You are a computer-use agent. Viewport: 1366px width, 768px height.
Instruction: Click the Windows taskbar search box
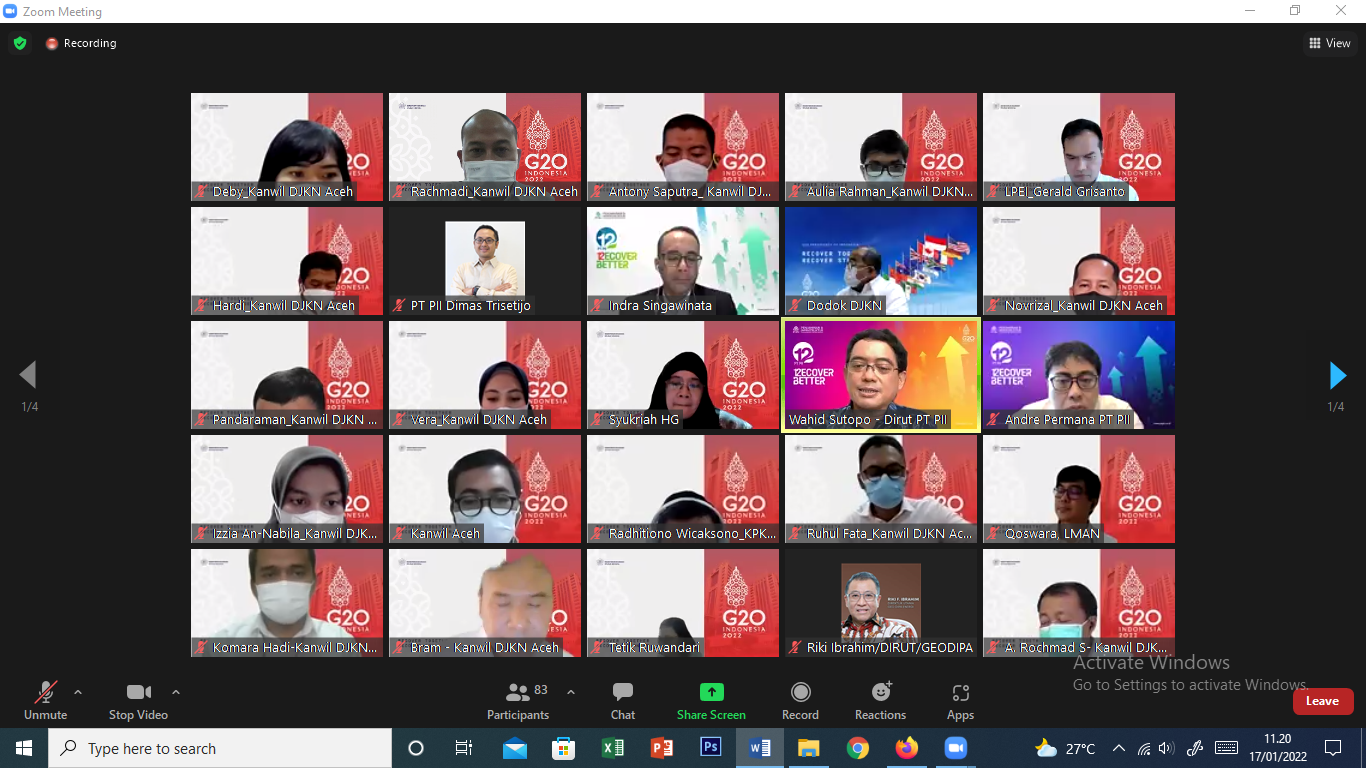click(x=220, y=748)
